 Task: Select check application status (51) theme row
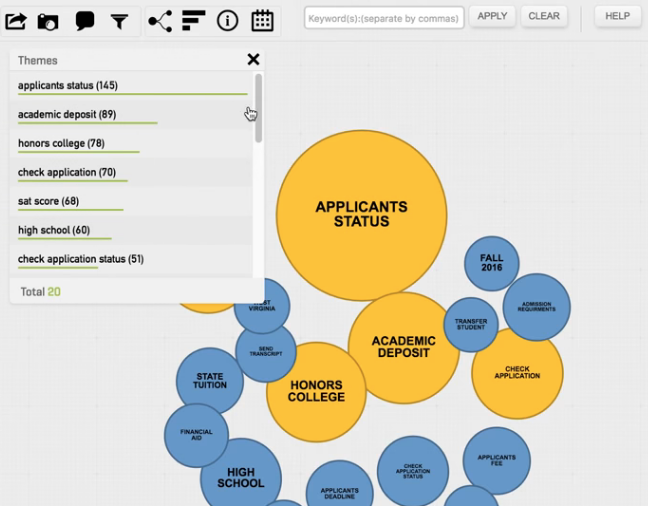[131, 260]
